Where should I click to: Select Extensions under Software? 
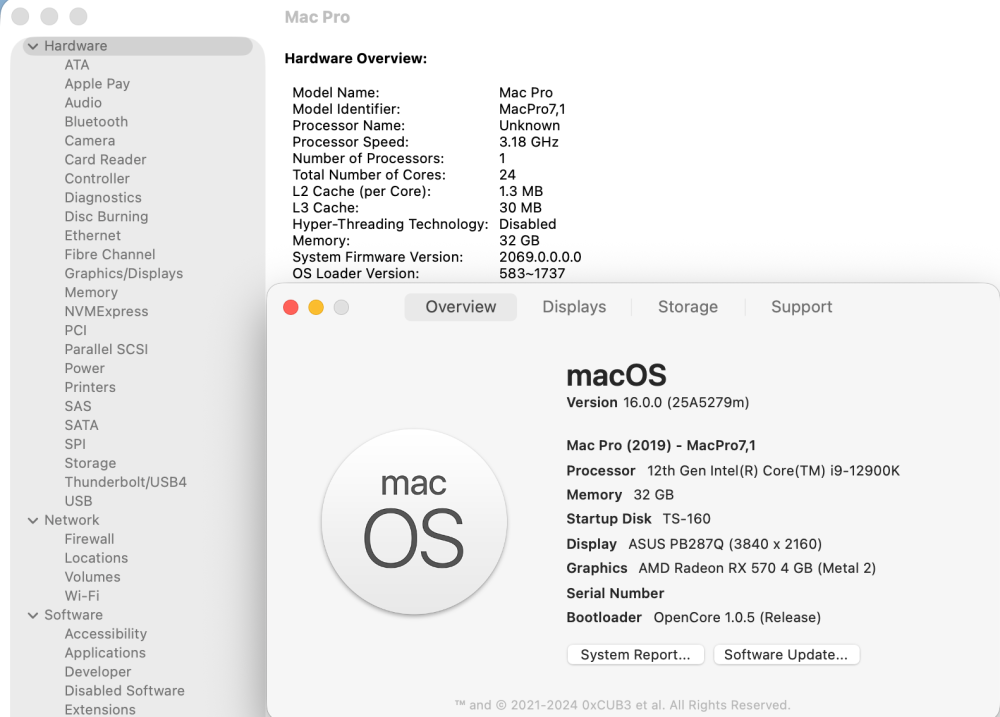[x=100, y=710]
